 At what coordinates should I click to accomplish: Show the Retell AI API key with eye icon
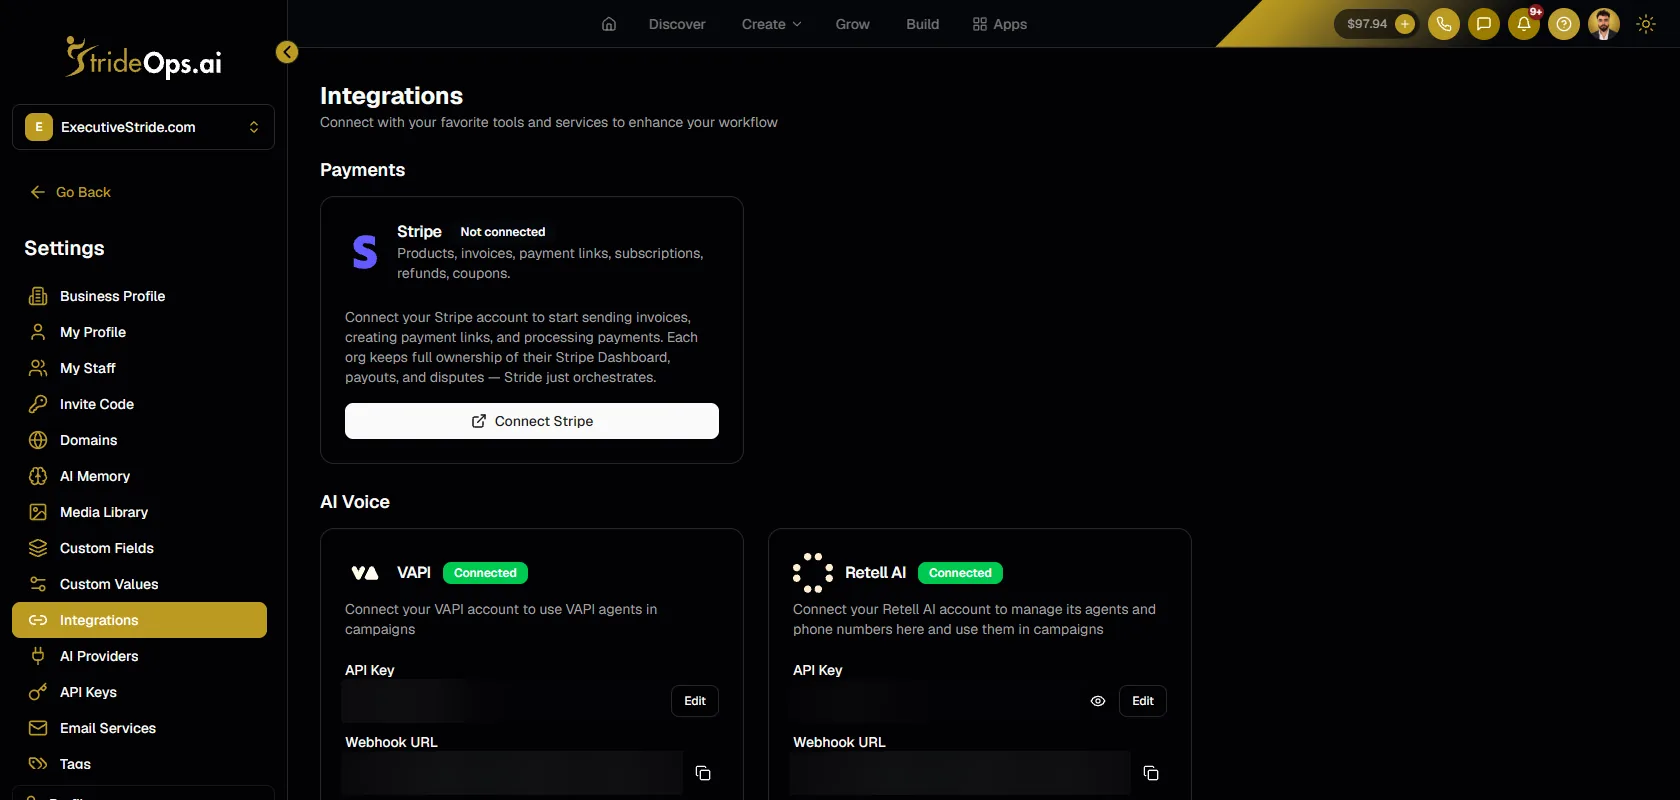pos(1098,701)
